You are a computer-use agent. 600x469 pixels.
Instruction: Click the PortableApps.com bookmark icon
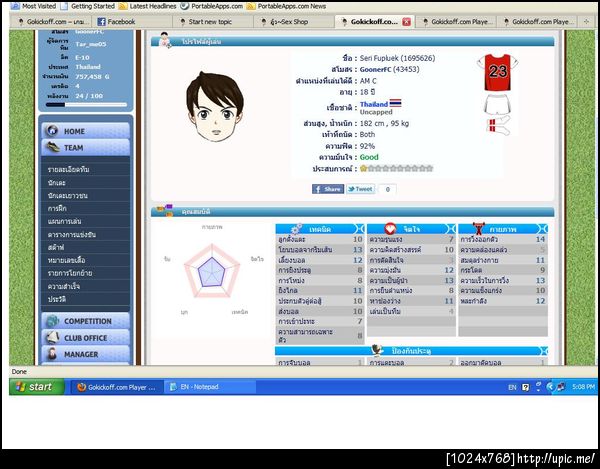click(184, 6)
